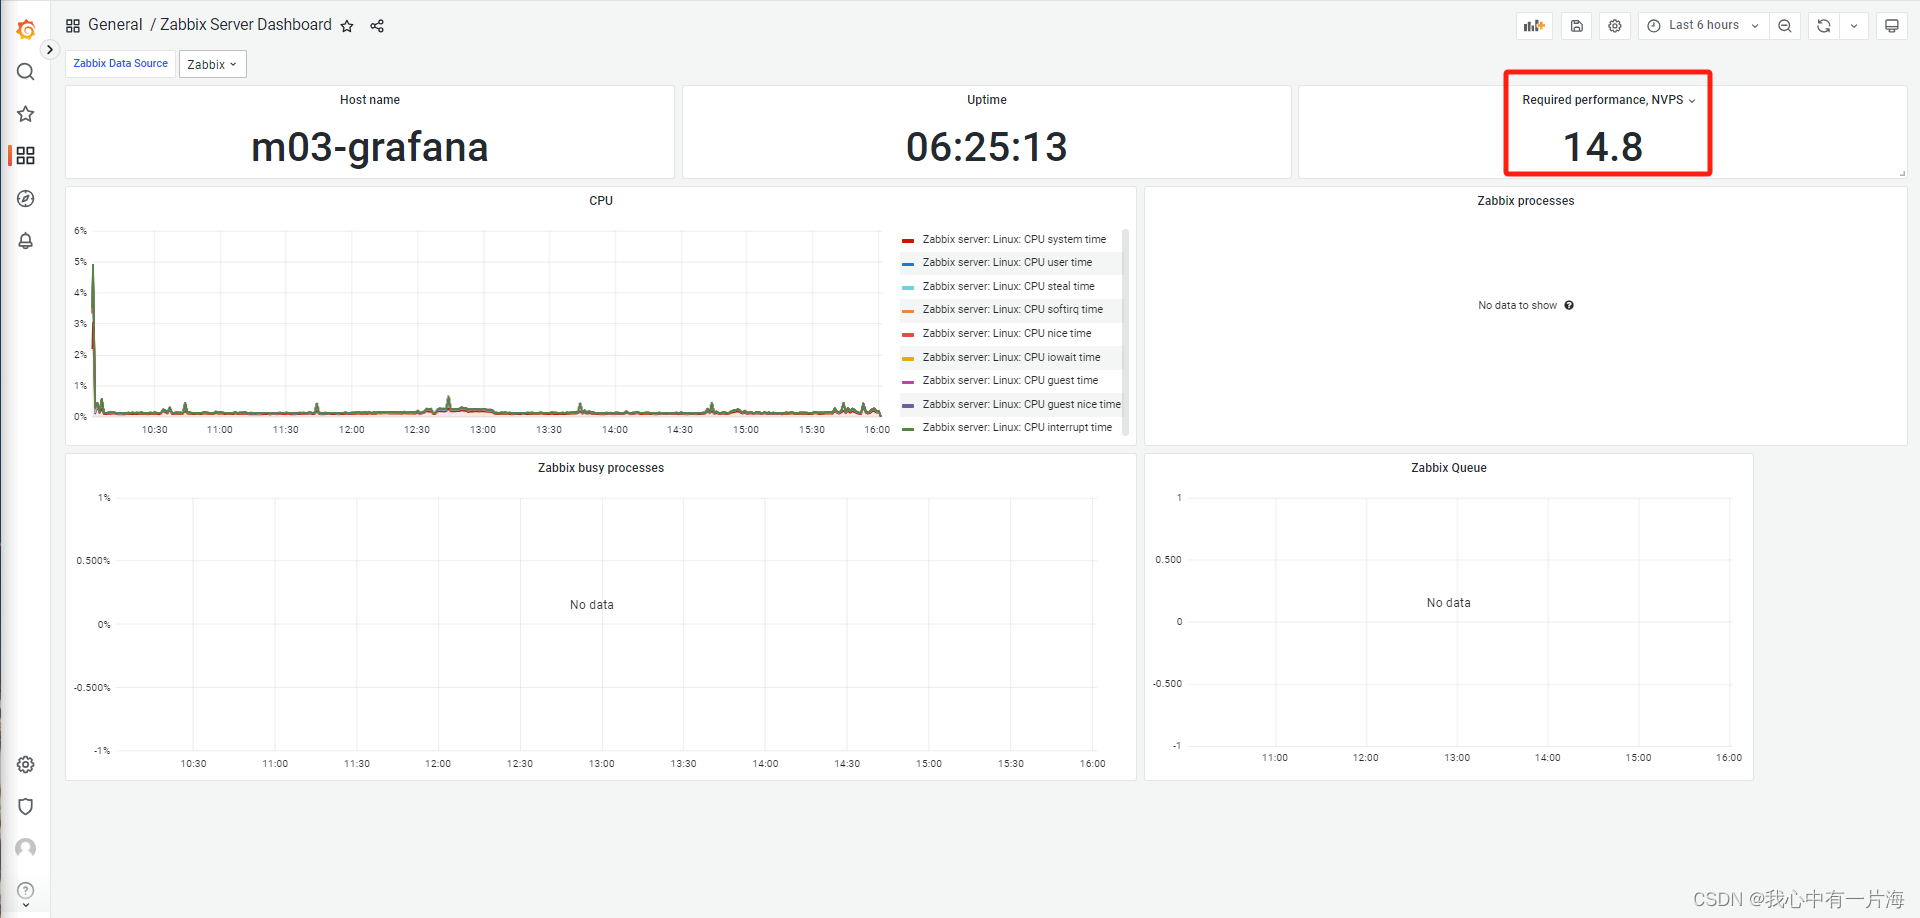Viewport: 1920px width, 918px height.
Task: Click the 14.8 NVPS value
Action: pyautogui.click(x=1603, y=147)
